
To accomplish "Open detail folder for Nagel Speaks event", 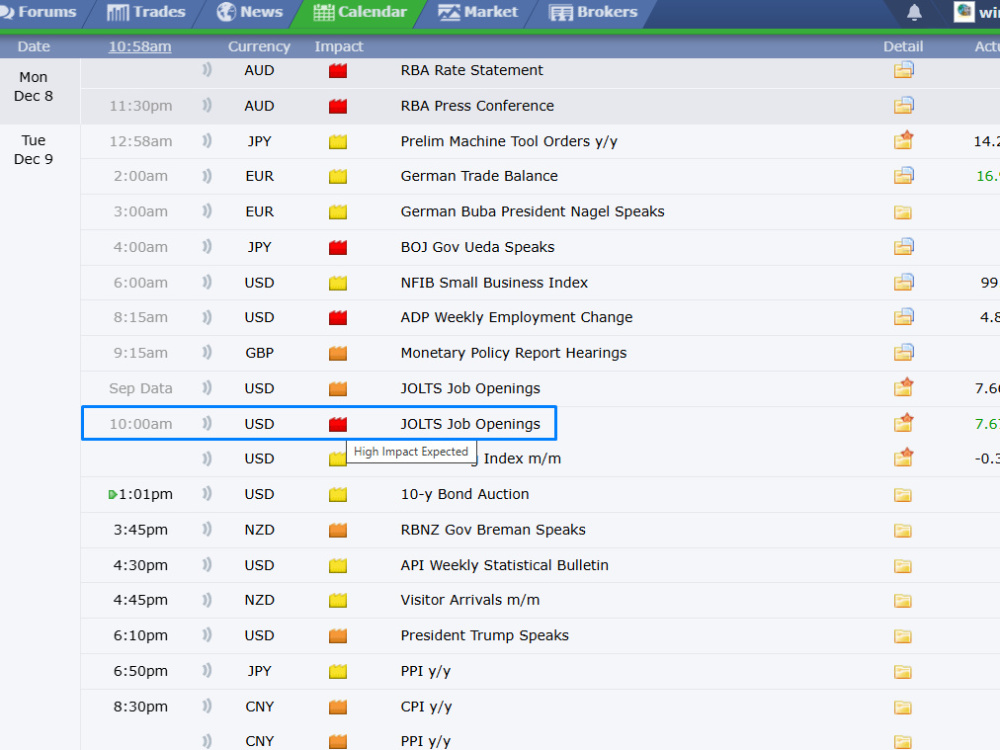I will tap(902, 212).
